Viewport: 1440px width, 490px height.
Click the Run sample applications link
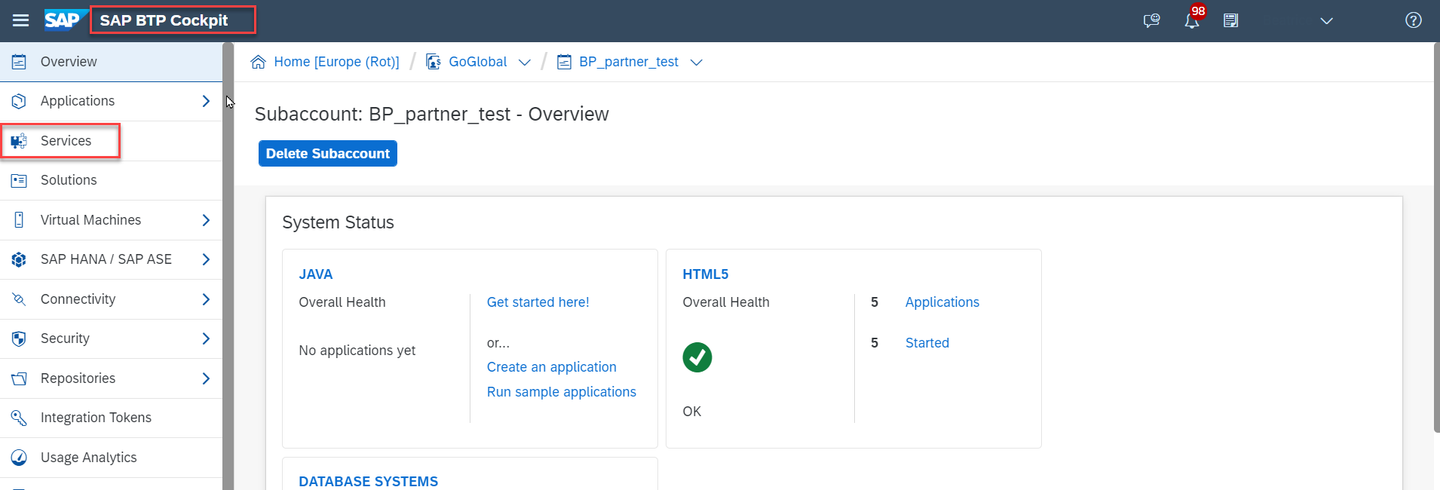click(561, 392)
